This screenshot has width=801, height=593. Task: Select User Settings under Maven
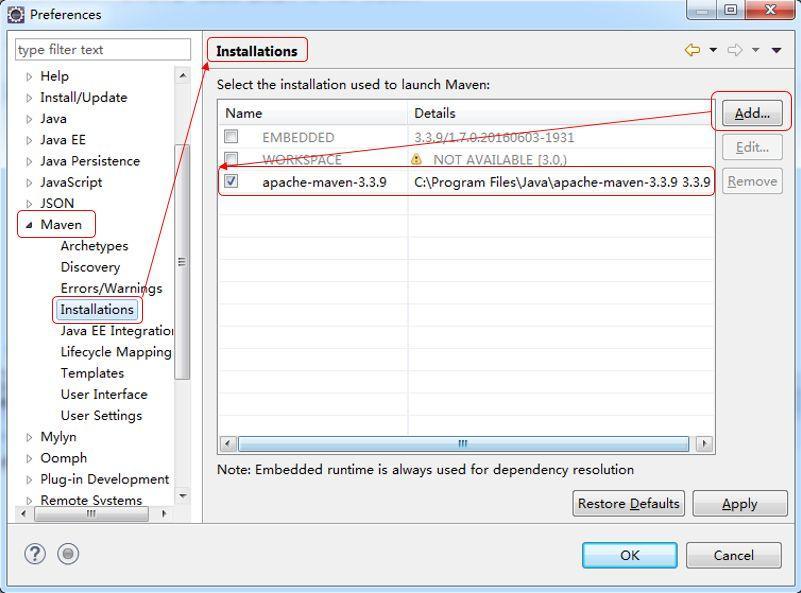101,416
